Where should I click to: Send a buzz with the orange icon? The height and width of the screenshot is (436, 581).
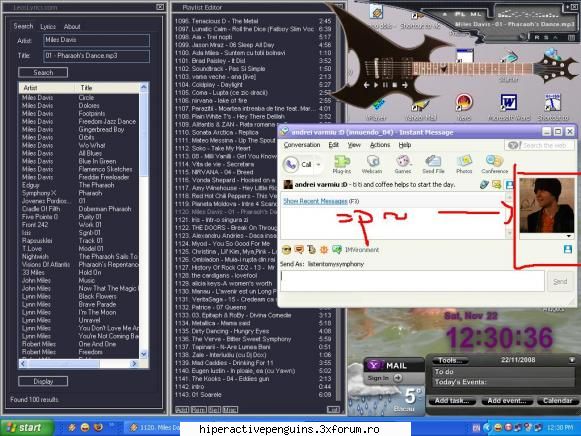point(324,250)
